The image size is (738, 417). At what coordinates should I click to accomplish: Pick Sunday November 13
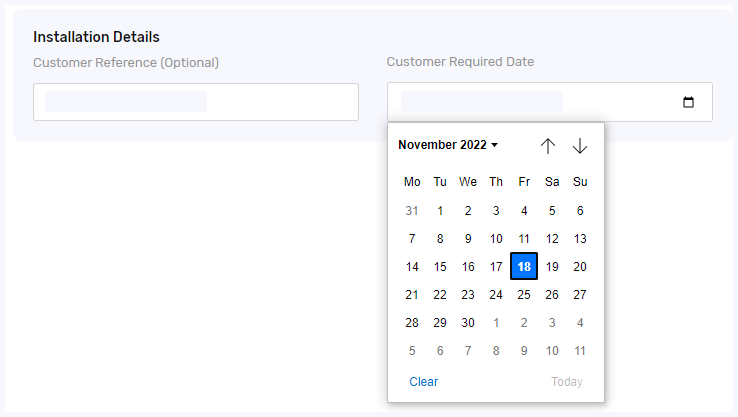coord(580,239)
